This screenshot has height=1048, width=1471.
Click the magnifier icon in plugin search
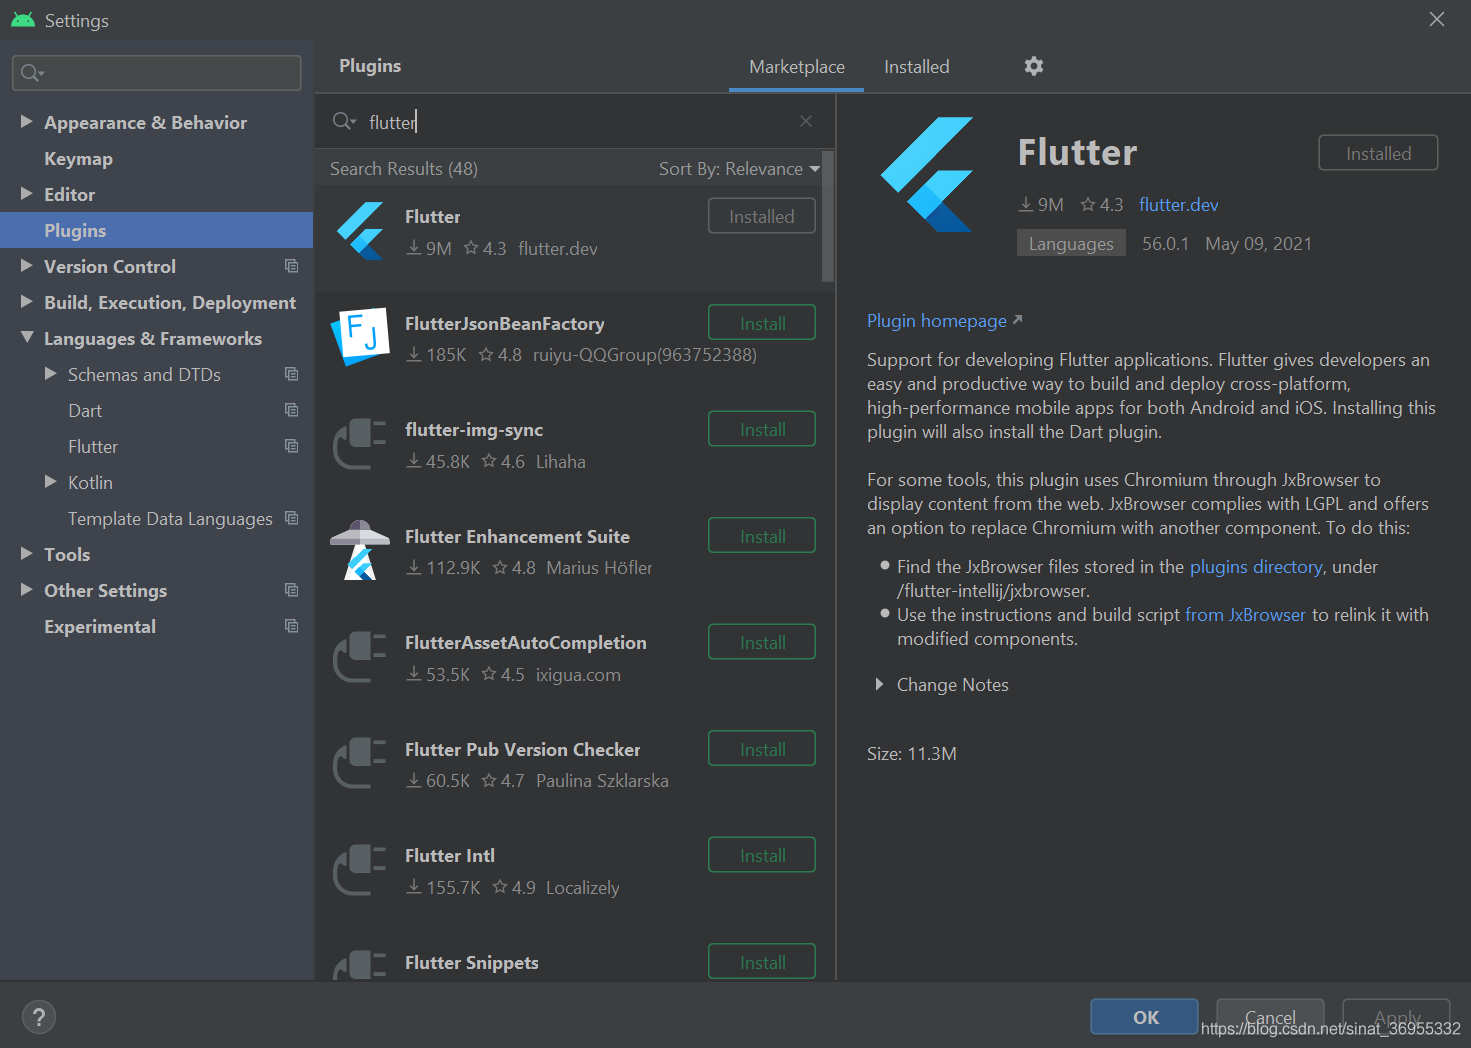coord(344,121)
